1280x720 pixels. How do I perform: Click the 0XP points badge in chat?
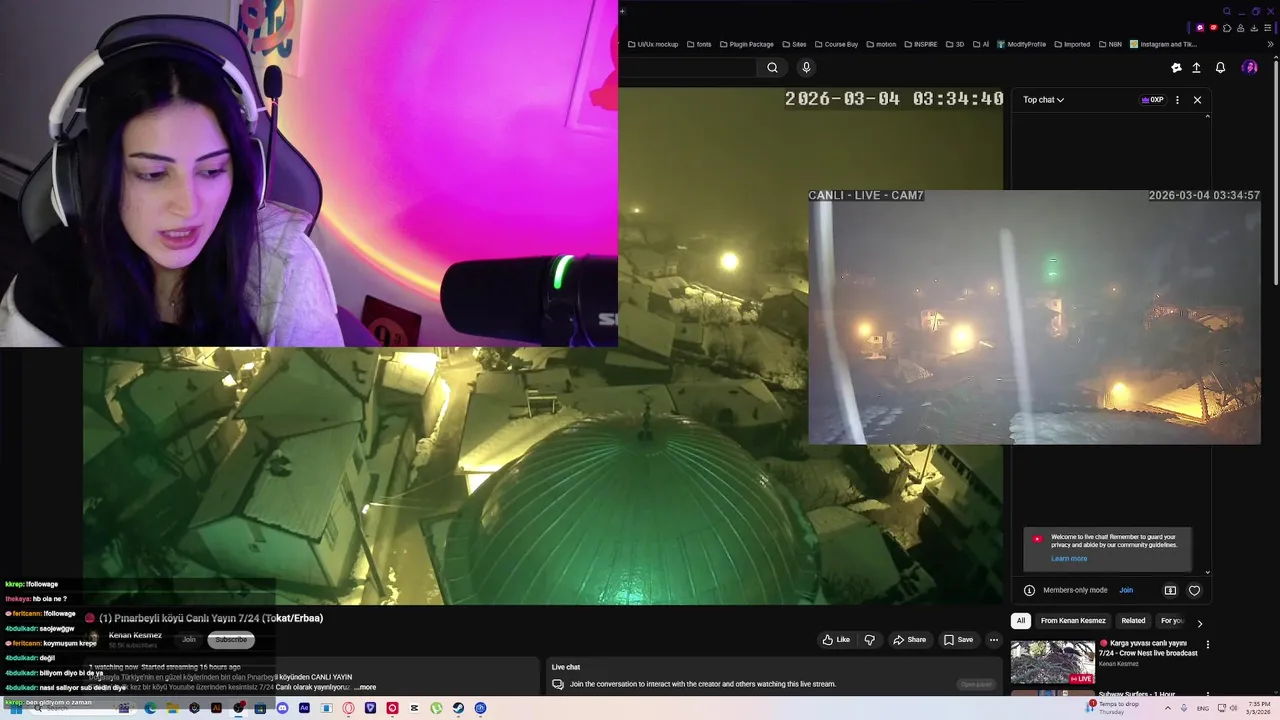pyautogui.click(x=1152, y=100)
